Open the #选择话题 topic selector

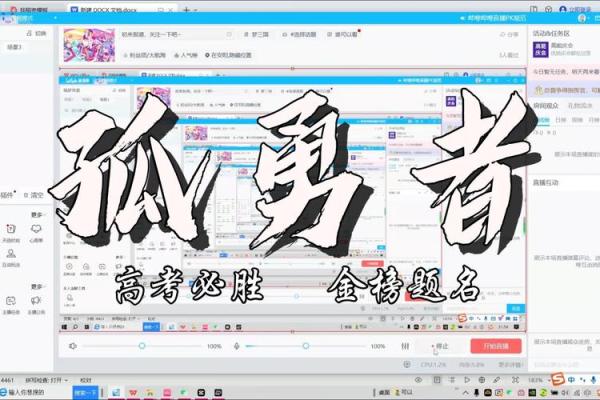tap(300, 34)
